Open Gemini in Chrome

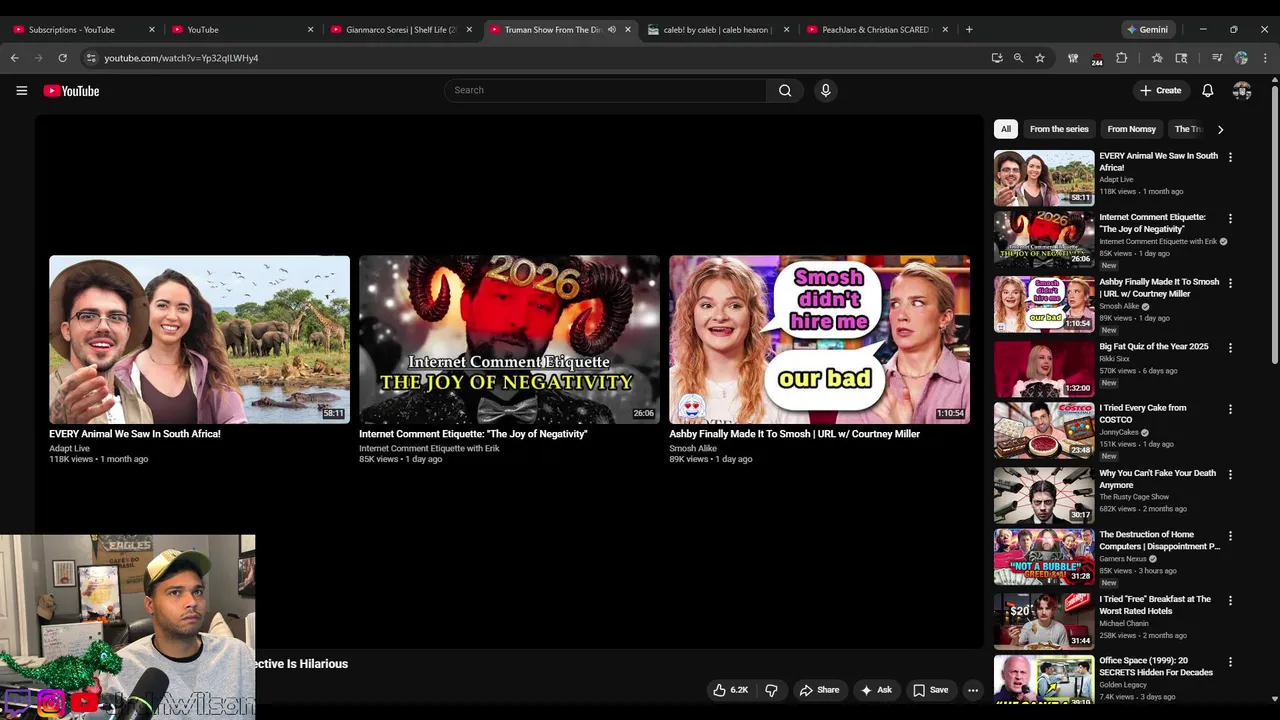point(1146,29)
